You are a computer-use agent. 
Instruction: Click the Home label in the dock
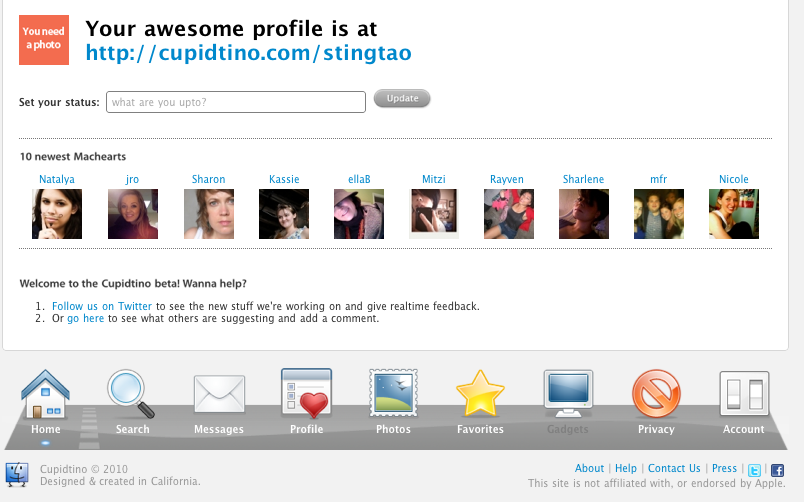[x=46, y=429]
